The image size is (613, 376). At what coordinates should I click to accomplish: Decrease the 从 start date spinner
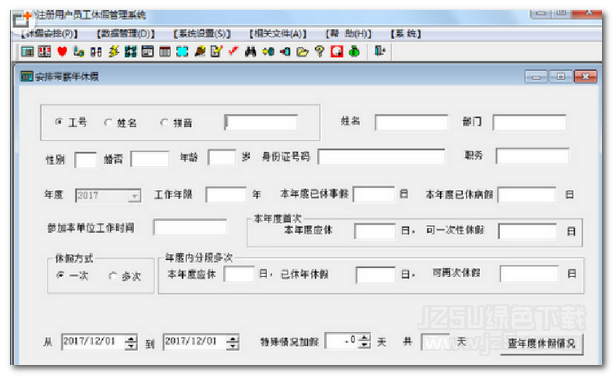point(131,346)
